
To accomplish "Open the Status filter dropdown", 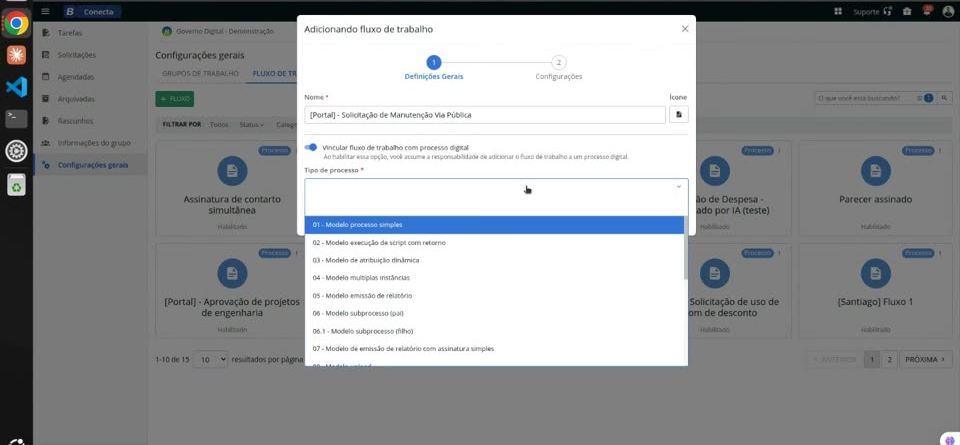I will (251, 124).
